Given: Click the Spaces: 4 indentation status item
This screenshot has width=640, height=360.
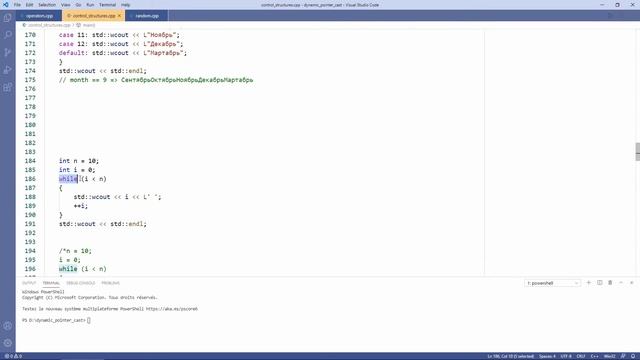Looking at the screenshot, I should coord(547,356).
